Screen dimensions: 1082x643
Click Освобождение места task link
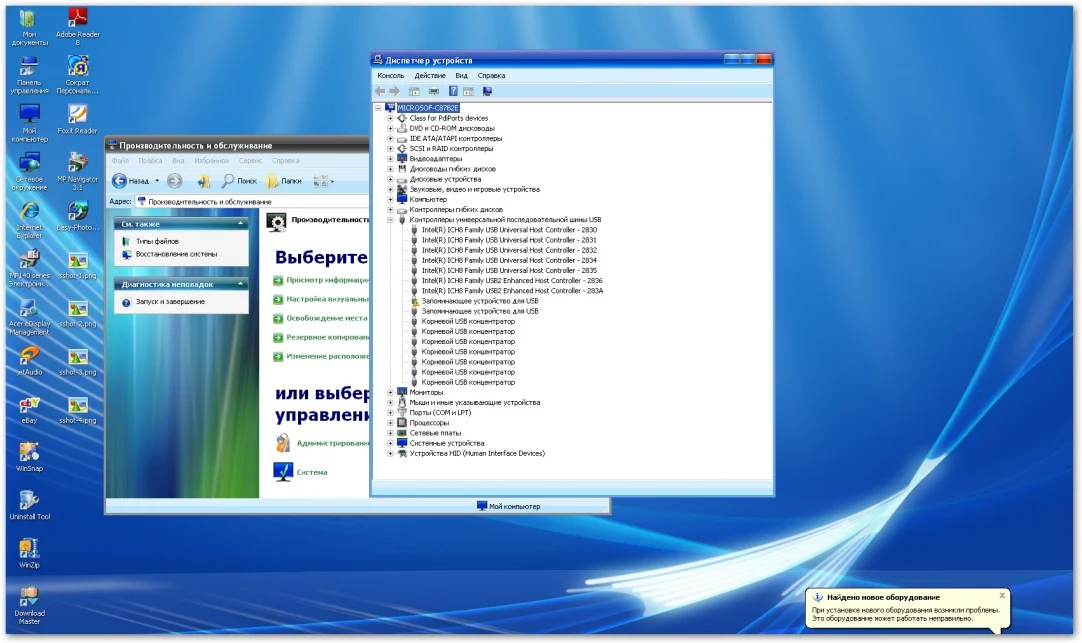pyautogui.click(x=327, y=318)
